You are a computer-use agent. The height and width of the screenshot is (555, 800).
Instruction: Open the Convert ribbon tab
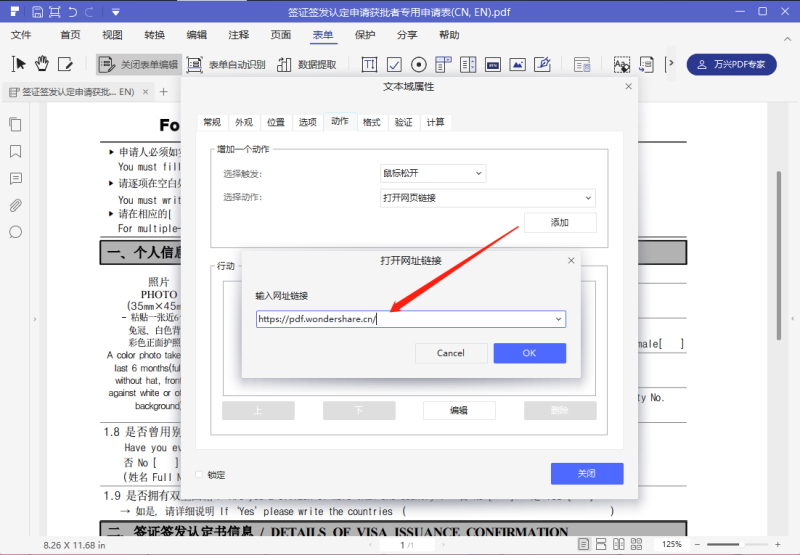point(155,35)
